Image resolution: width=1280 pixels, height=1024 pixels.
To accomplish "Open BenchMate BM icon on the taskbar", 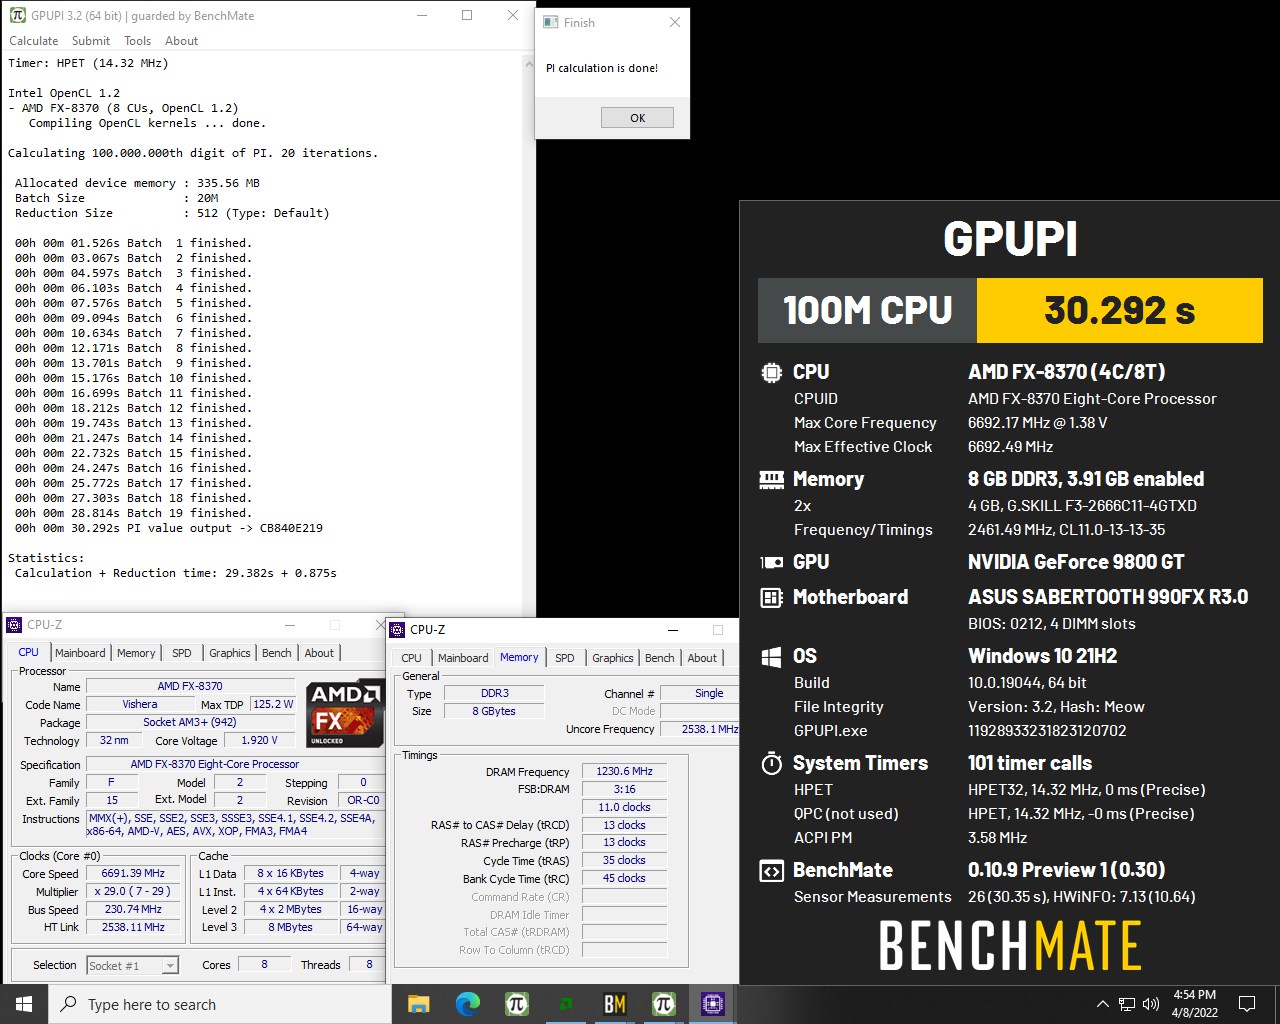I will click(x=615, y=1004).
